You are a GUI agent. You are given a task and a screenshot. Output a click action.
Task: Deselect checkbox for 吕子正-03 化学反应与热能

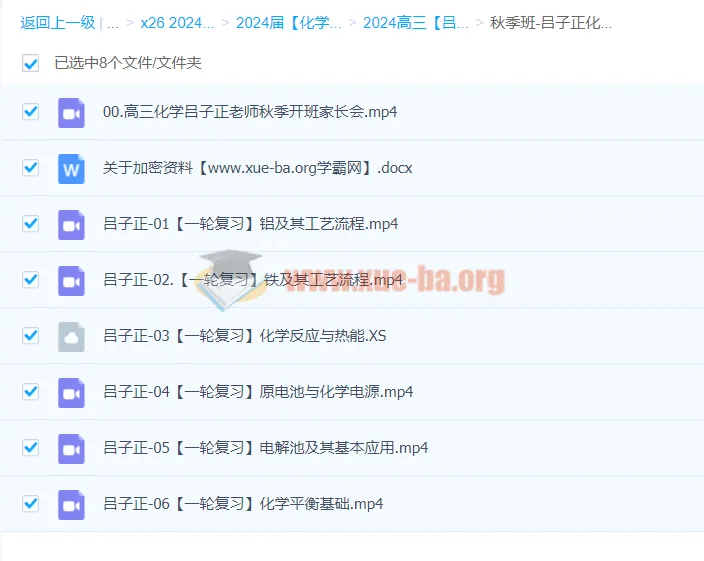point(31,336)
